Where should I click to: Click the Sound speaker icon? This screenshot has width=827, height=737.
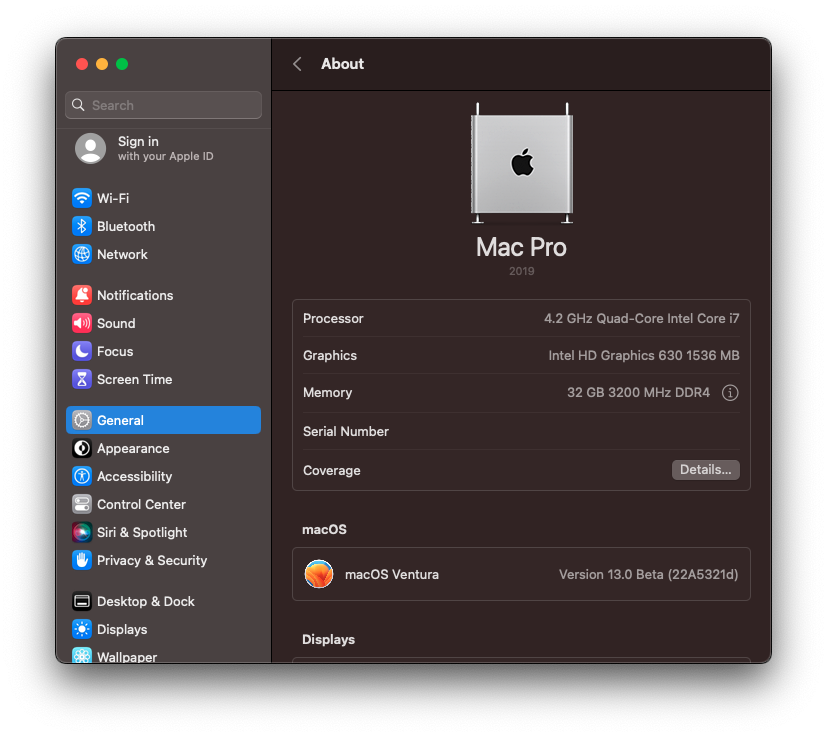(82, 323)
